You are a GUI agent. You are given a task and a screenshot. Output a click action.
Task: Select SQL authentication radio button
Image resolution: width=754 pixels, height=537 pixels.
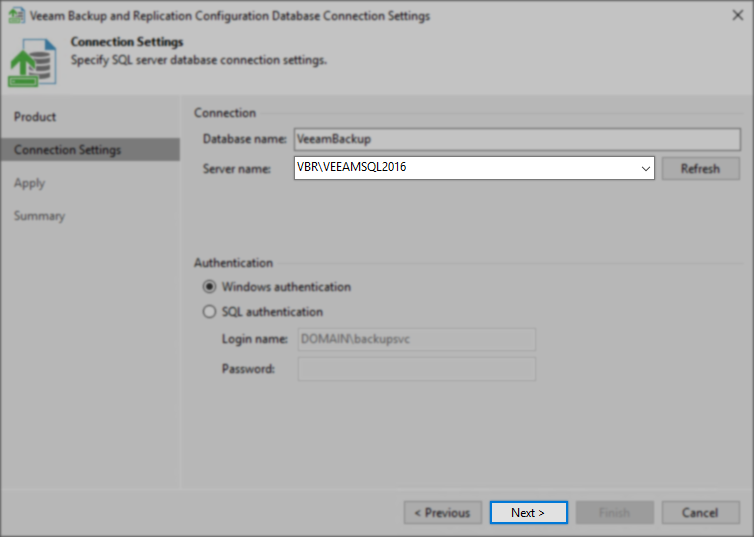coord(209,312)
